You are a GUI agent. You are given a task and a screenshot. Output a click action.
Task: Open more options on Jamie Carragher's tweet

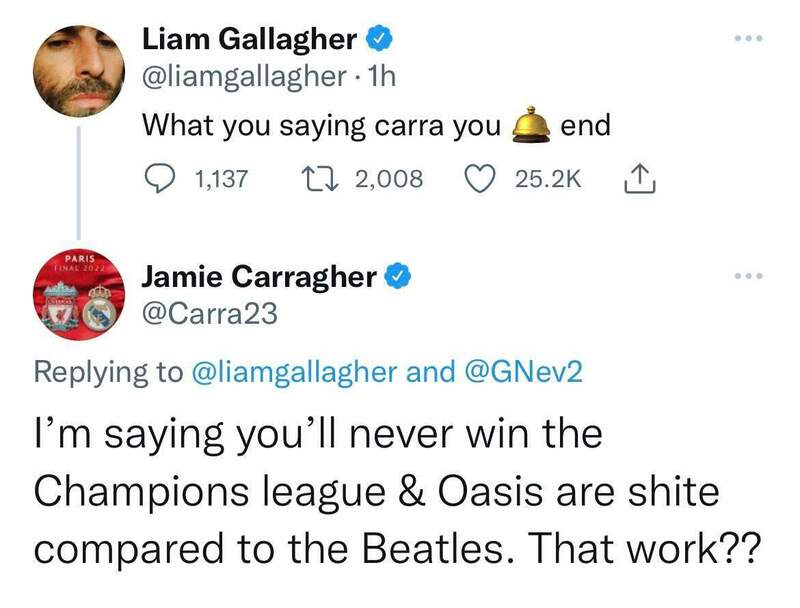point(748,277)
